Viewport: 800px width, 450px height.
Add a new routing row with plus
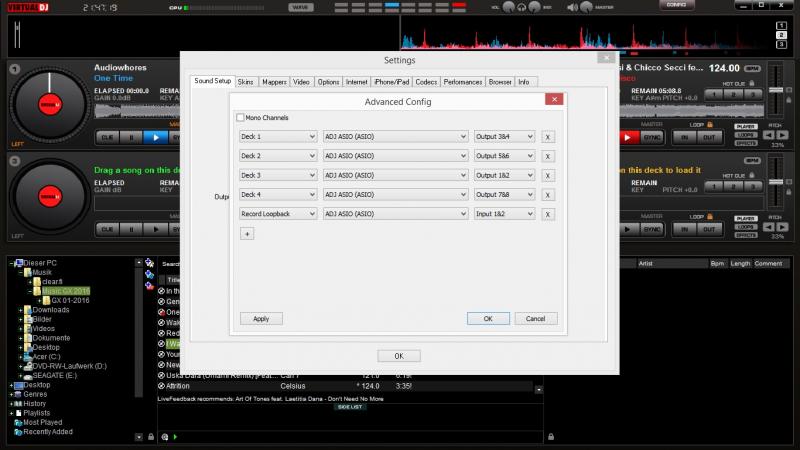[247, 234]
